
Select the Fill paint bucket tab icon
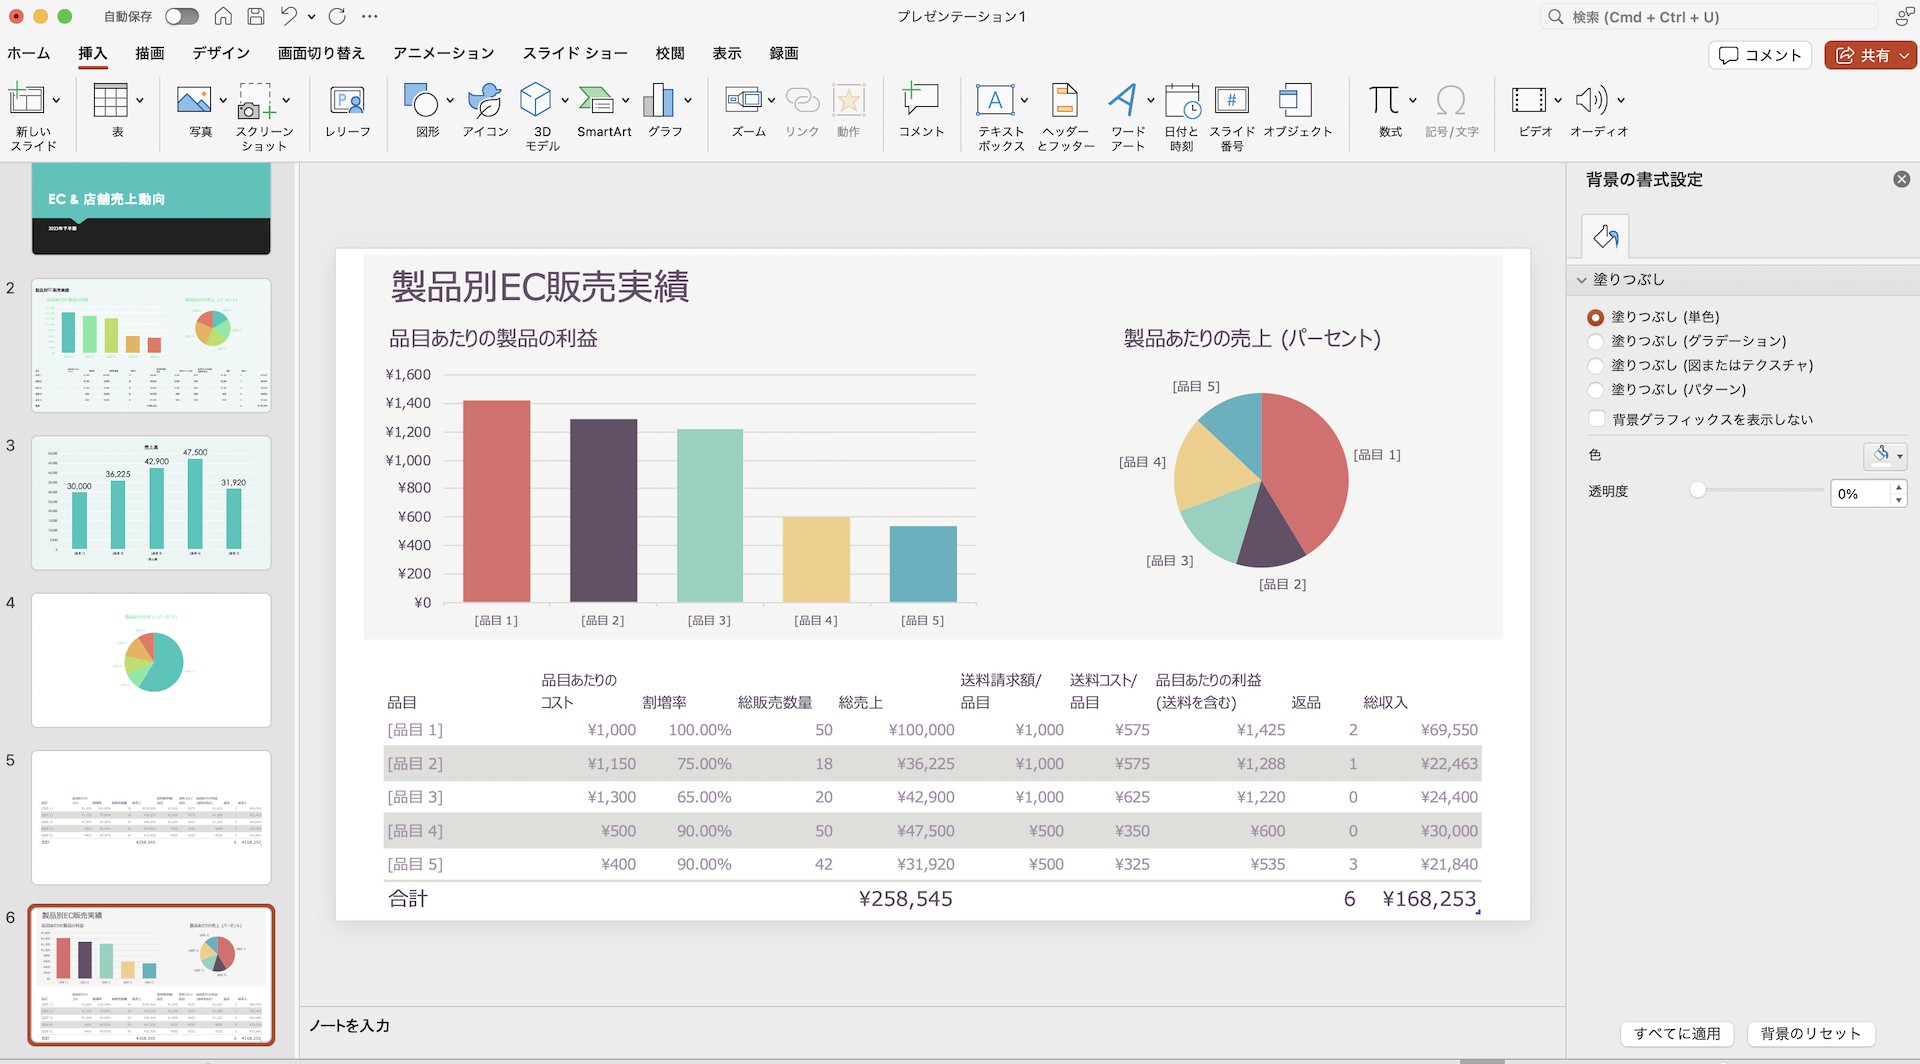click(x=1605, y=237)
